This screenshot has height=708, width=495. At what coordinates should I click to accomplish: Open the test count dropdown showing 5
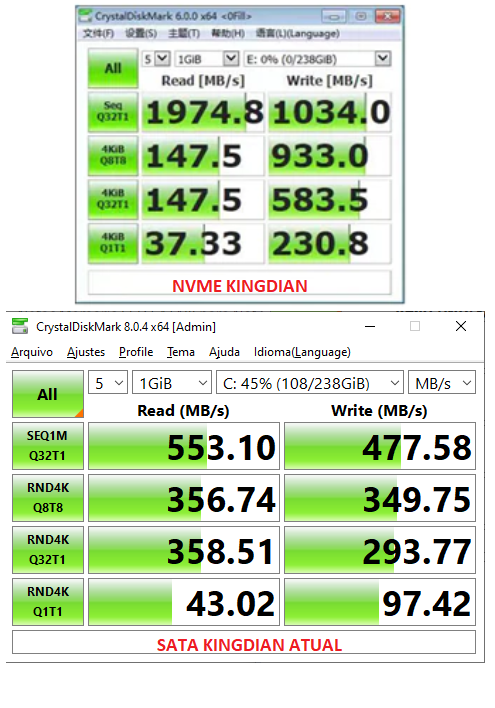click(x=108, y=383)
